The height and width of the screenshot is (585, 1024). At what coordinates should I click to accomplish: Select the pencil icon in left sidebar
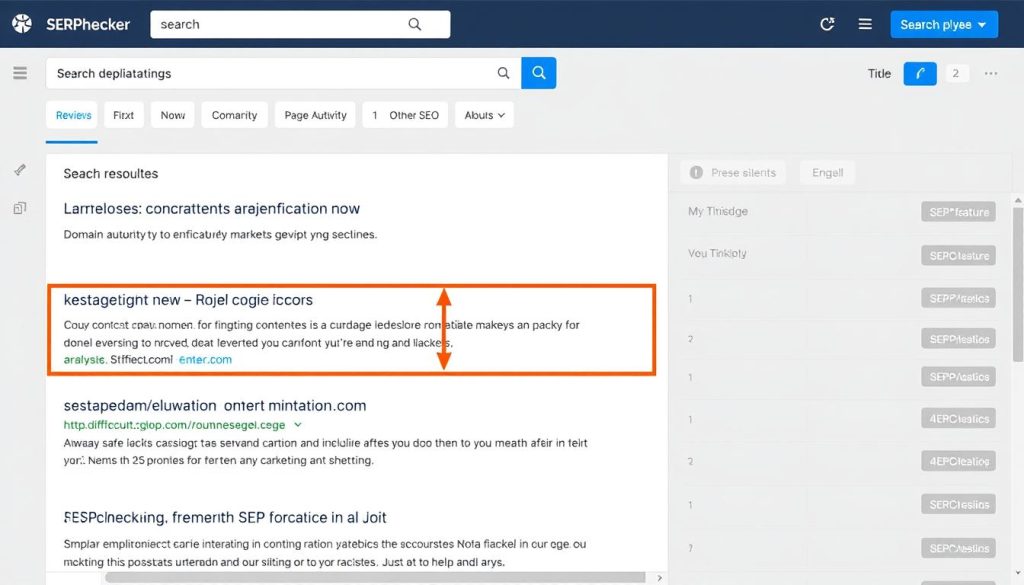pyautogui.click(x=18, y=169)
